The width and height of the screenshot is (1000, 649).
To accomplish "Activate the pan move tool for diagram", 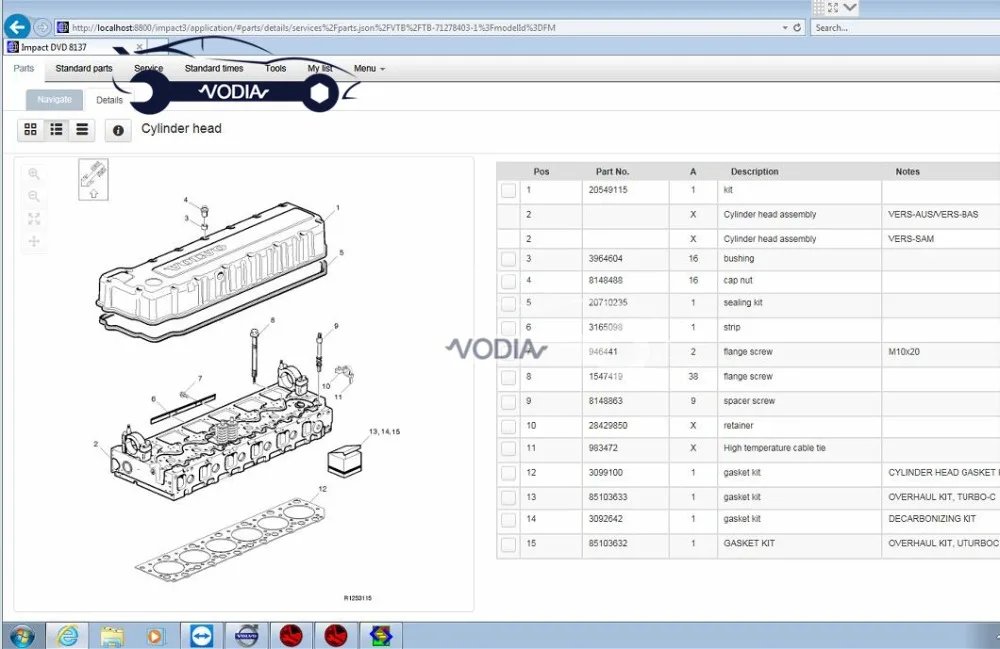I will click(x=34, y=241).
